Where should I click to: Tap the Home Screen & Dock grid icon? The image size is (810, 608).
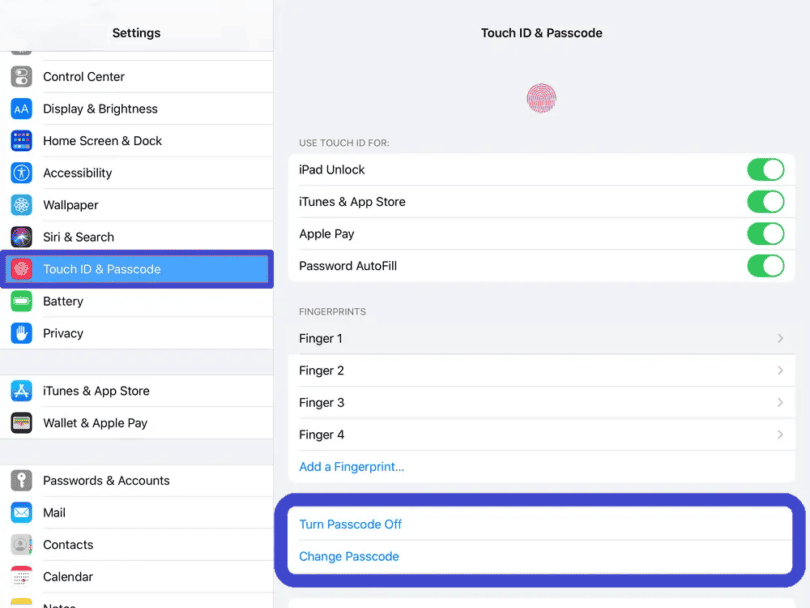[21, 141]
